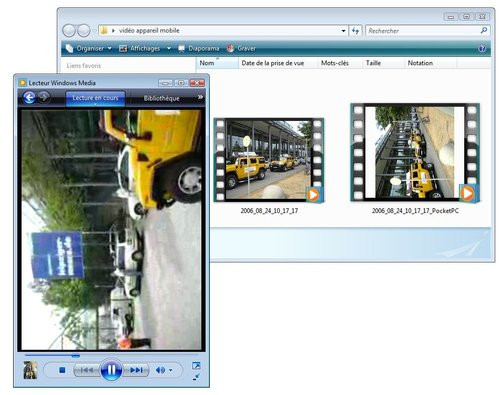Image resolution: width=500 pixels, height=395 pixels.
Task: Minimize the Windows Media Player window
Action: click(165, 83)
